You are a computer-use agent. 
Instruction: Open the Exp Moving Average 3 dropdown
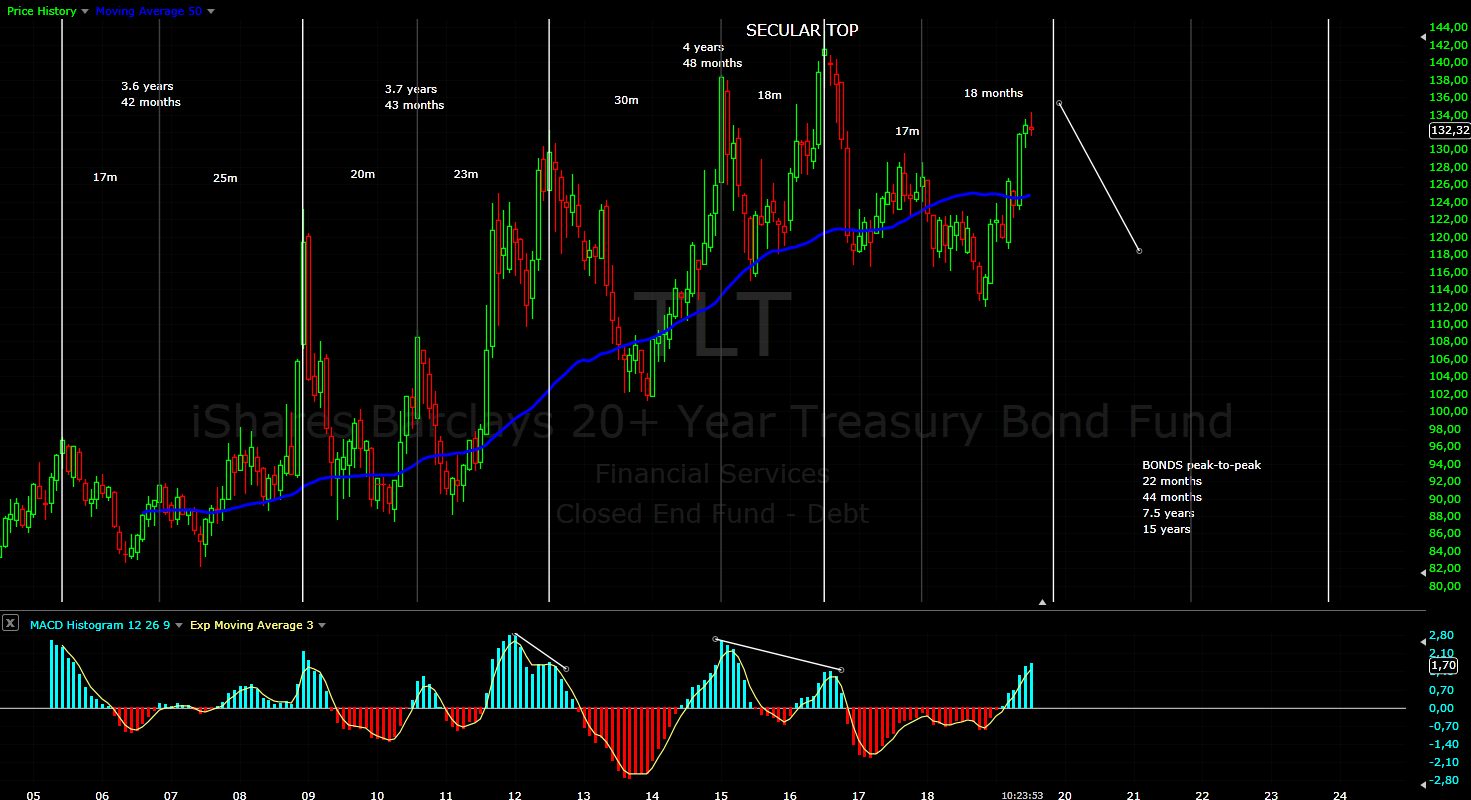pyautogui.click(x=322, y=624)
